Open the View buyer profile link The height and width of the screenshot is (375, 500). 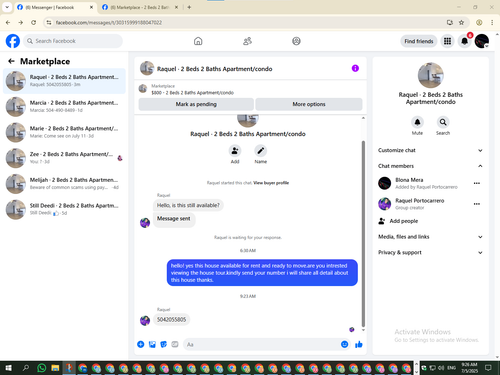(x=271, y=183)
